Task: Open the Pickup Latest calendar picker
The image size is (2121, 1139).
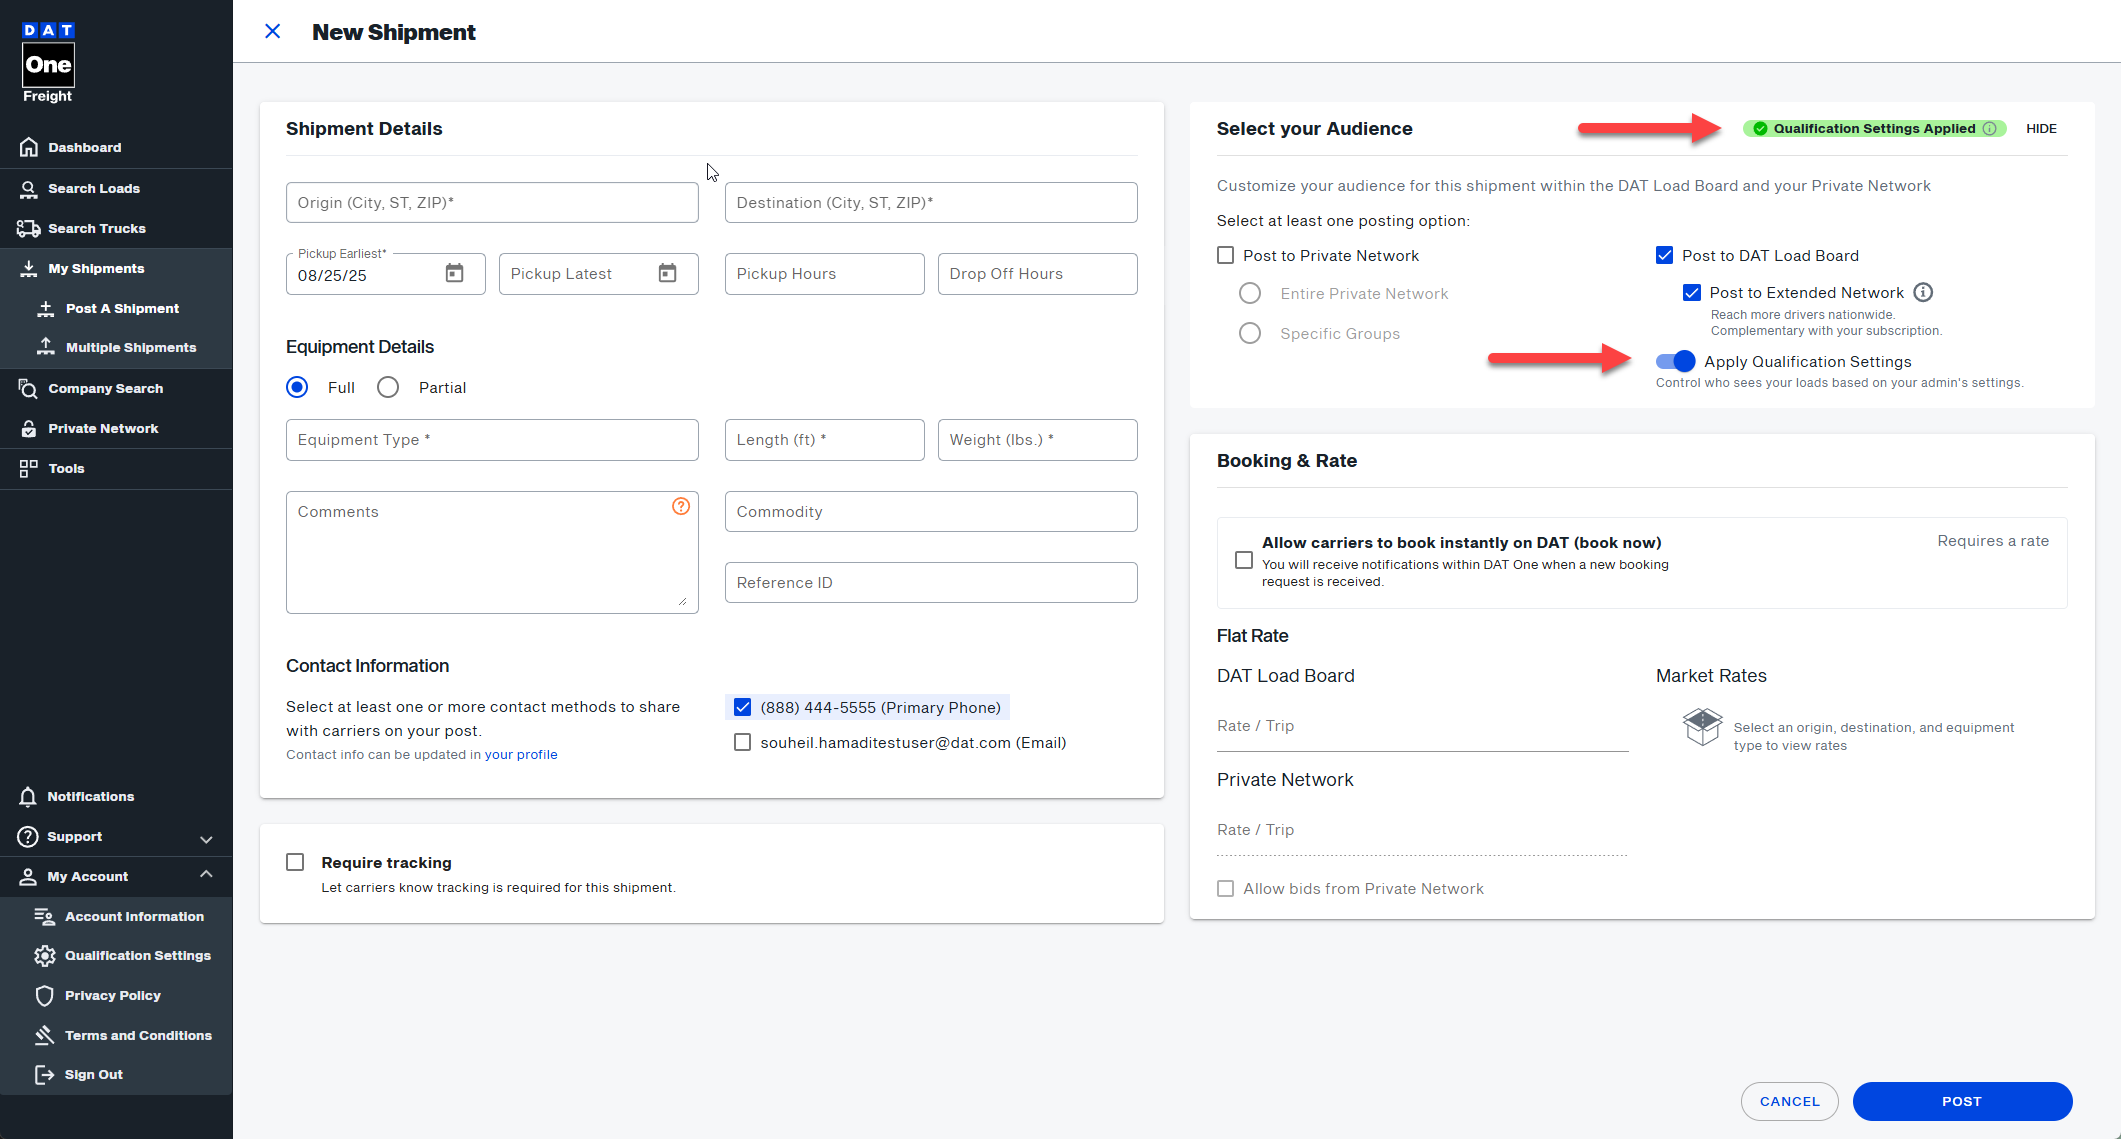Action: 667,273
